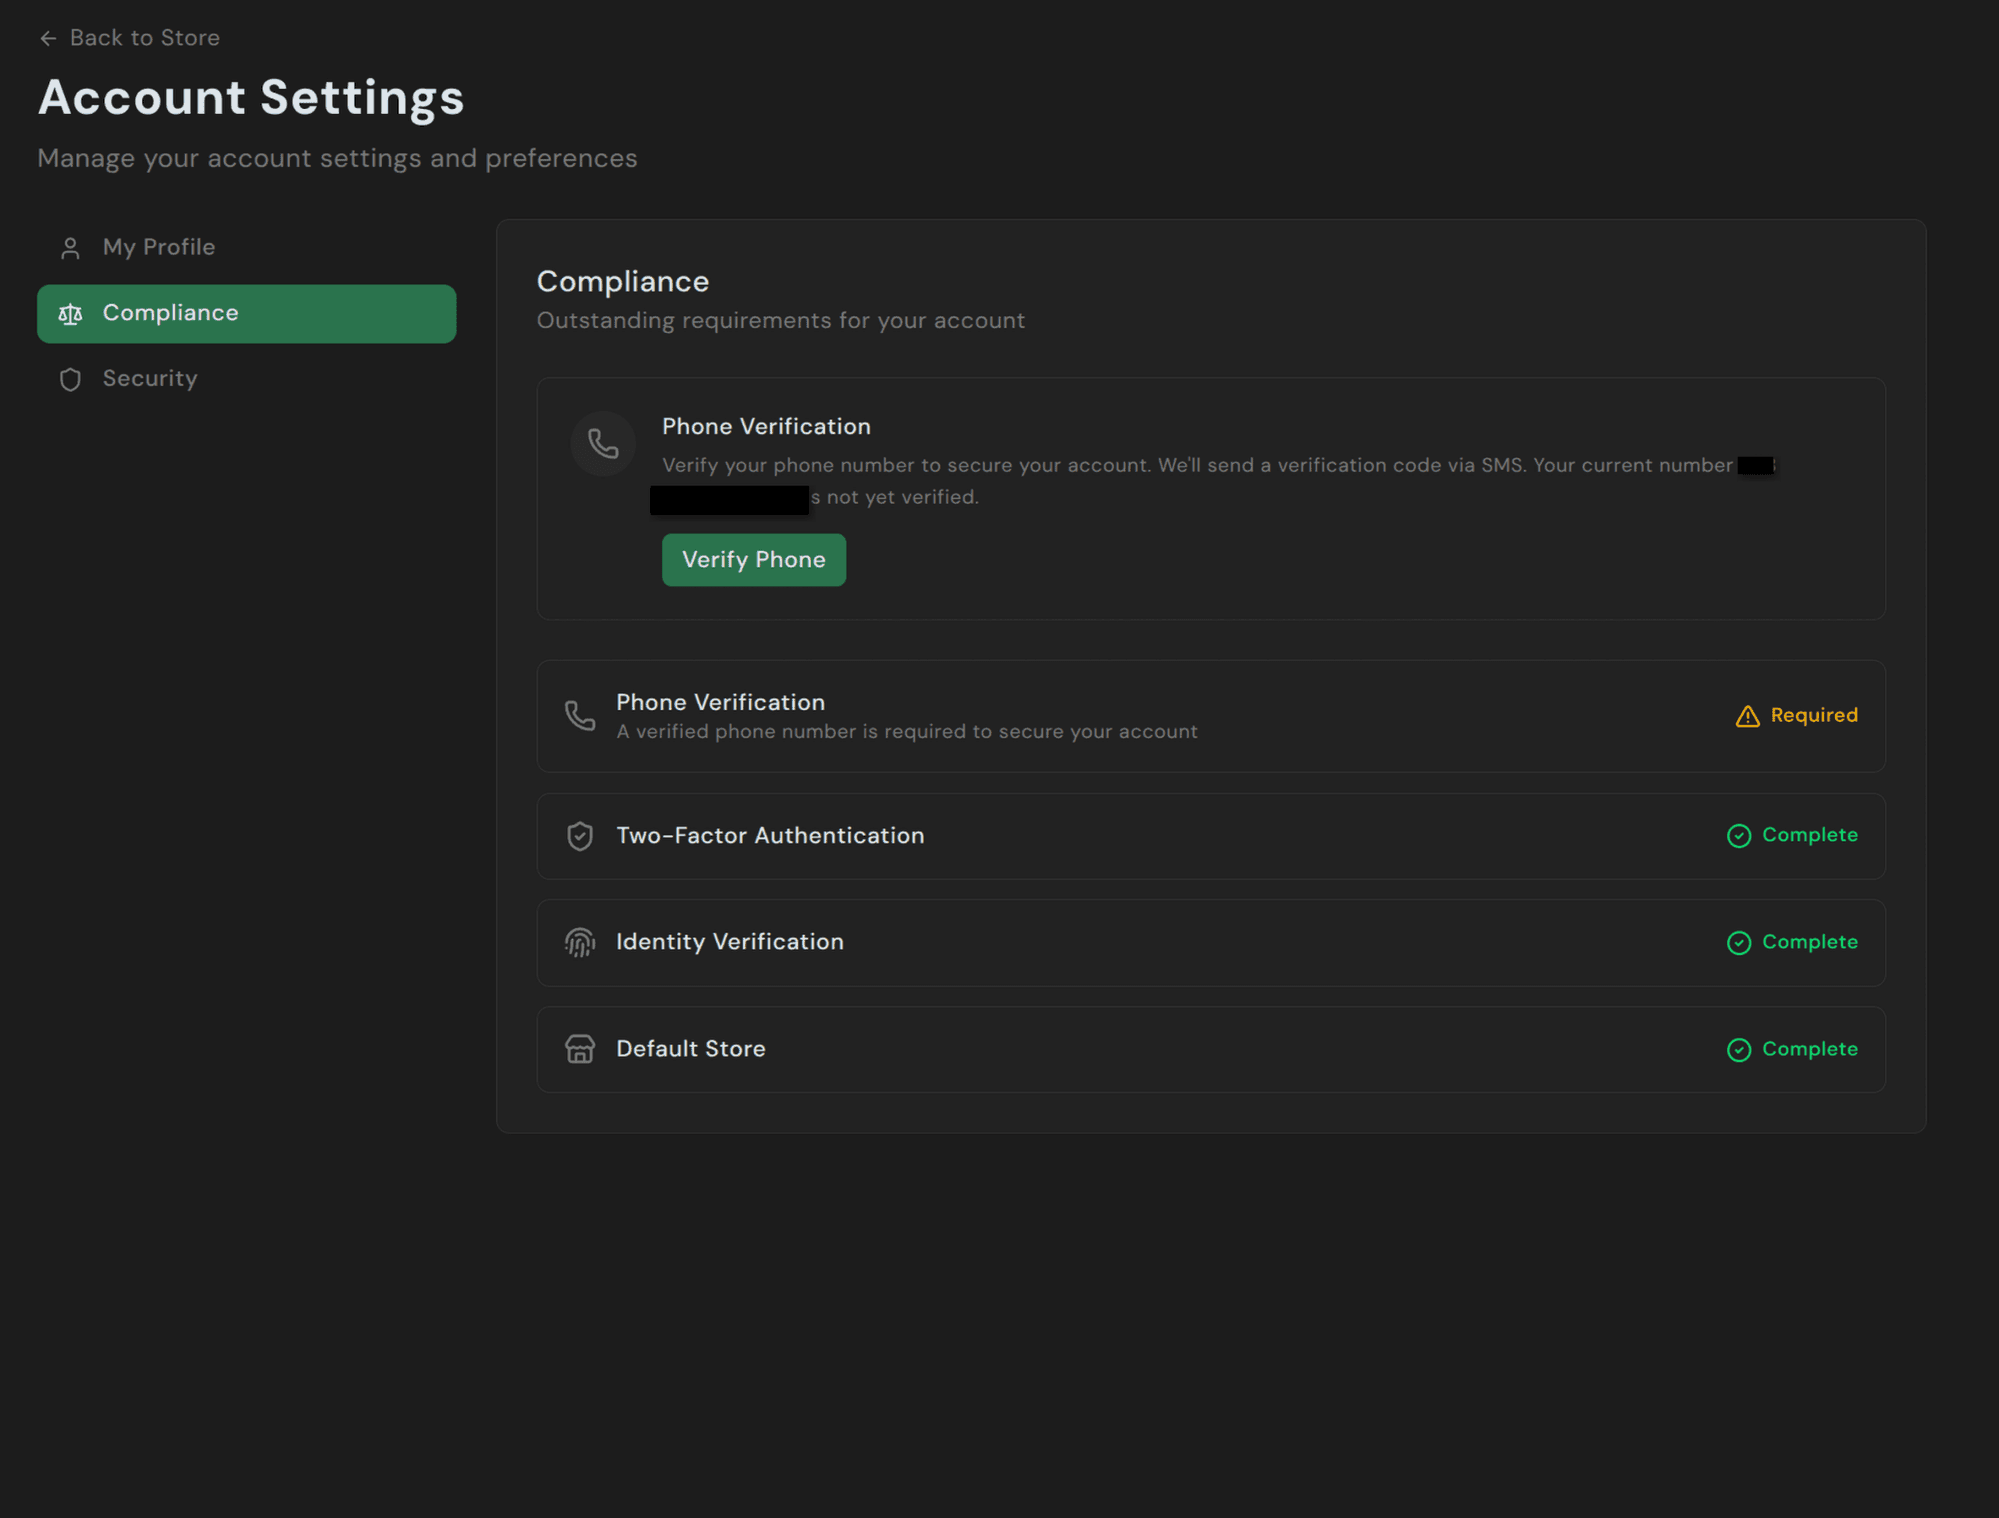This screenshot has height=1518, width=1999.
Task: Click the green check icon on Identity Verification row
Action: pyautogui.click(x=1739, y=943)
